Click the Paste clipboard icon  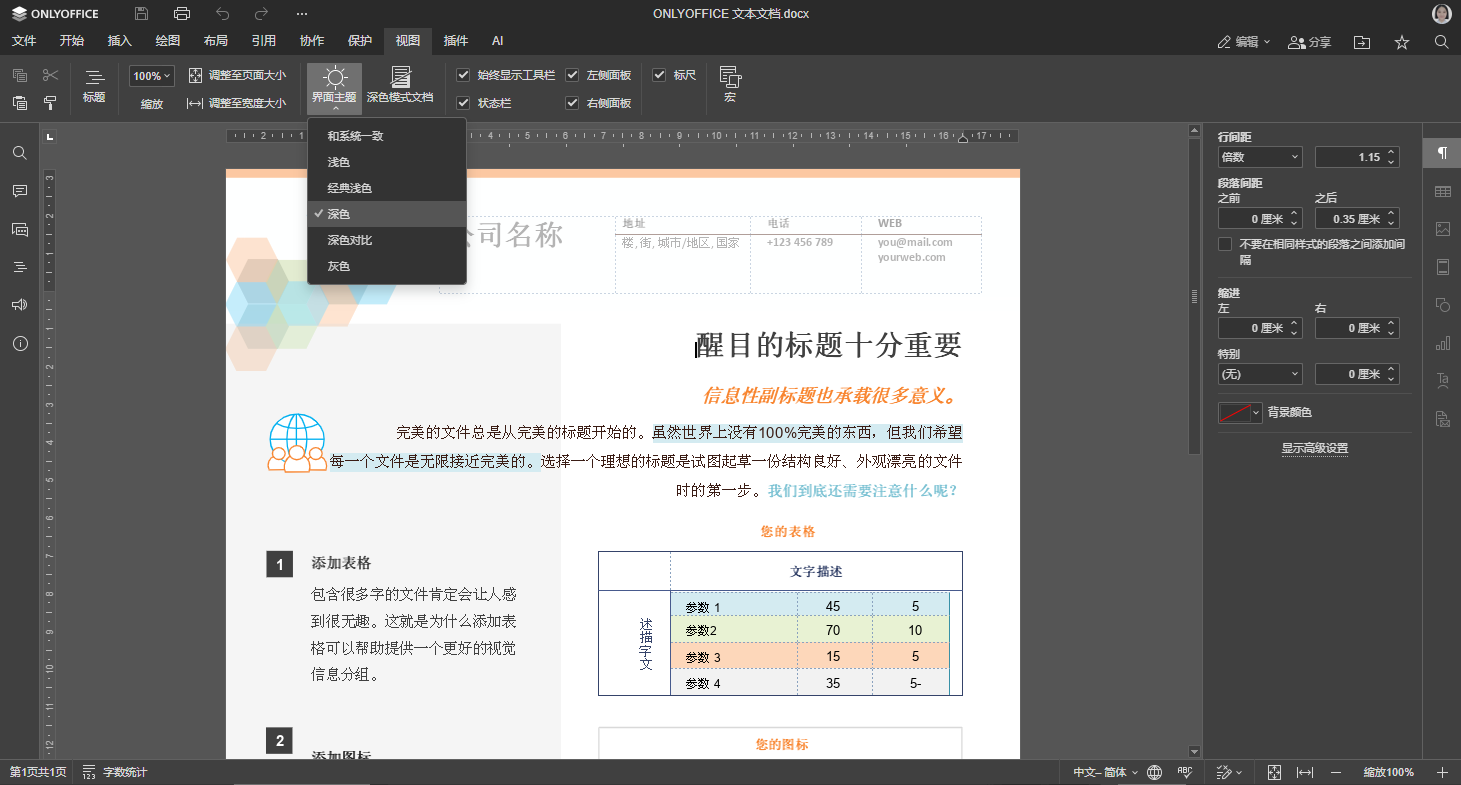[20, 103]
